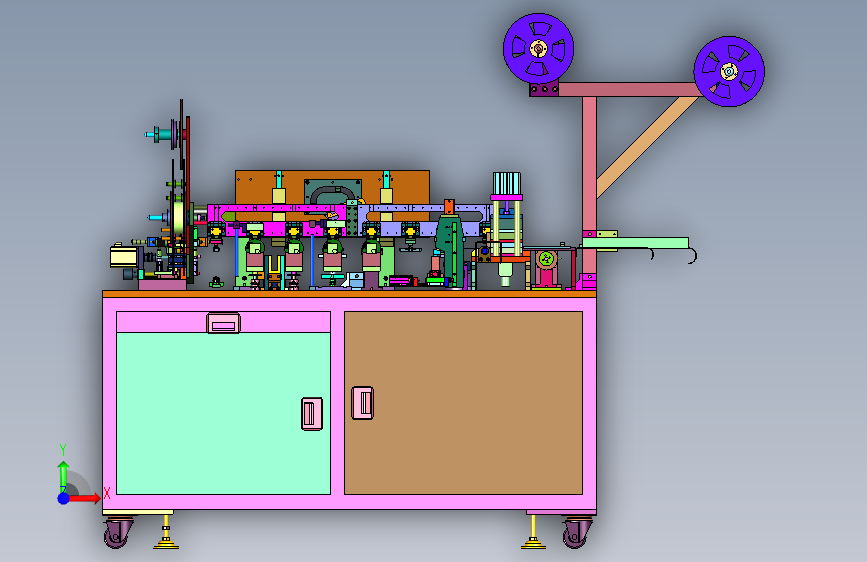Screen dimensions: 867x562
Task: Click the red X axis label
Action: 107,493
